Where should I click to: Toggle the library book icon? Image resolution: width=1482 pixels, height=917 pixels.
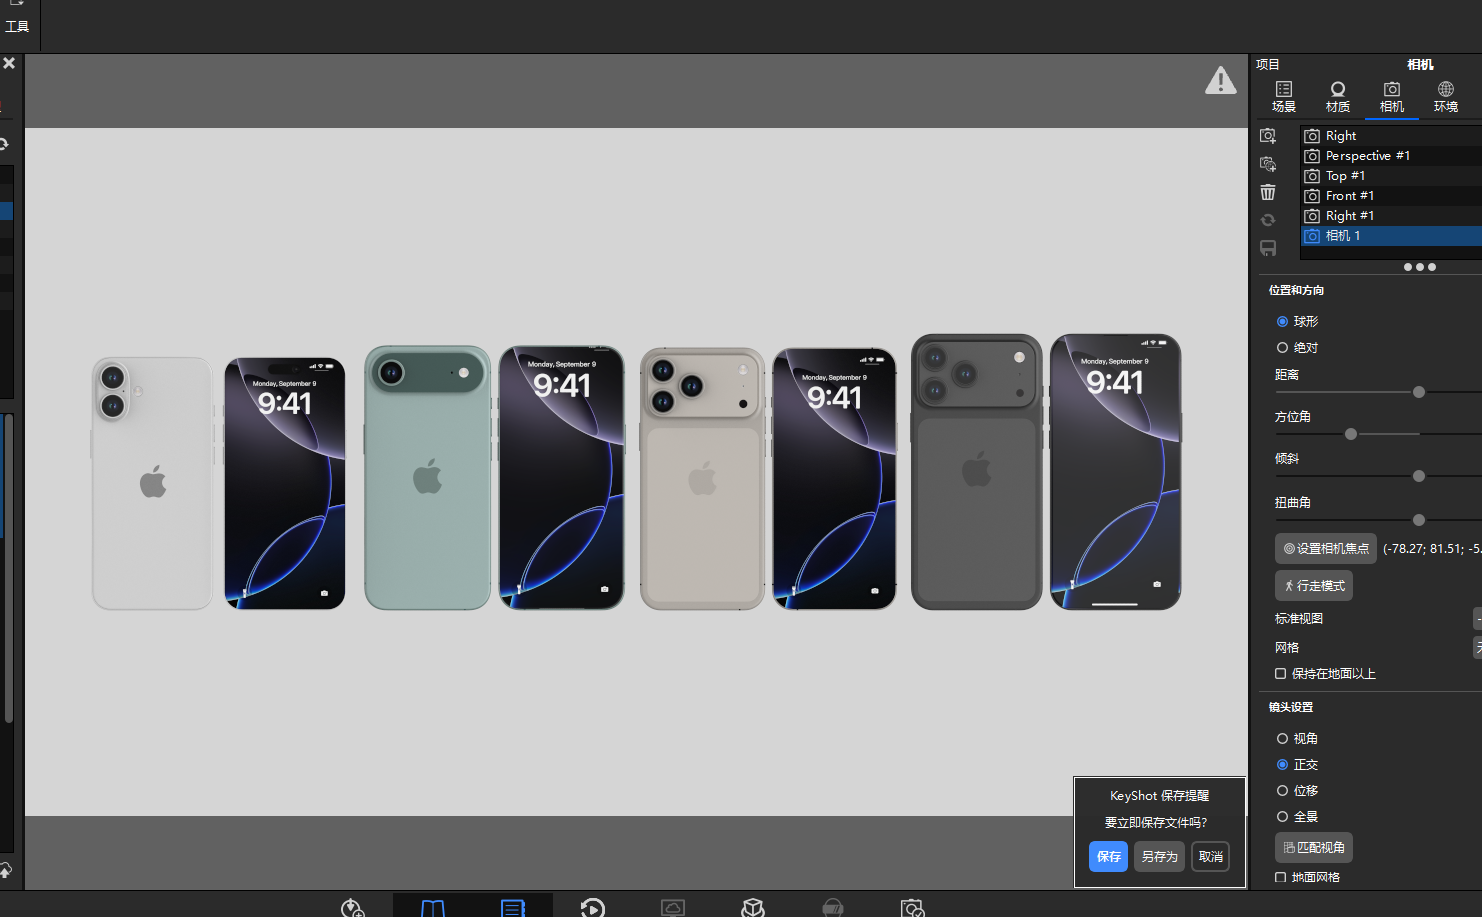click(x=433, y=908)
